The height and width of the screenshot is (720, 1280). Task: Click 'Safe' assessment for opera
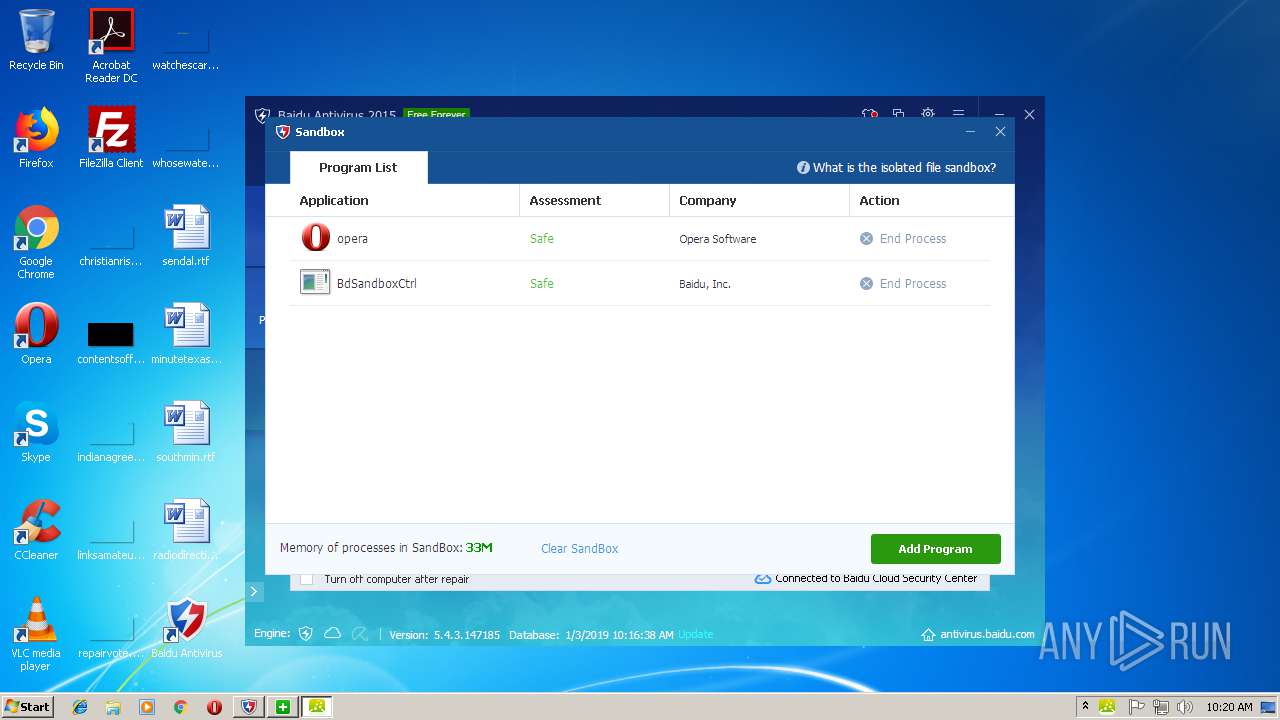[x=541, y=239]
